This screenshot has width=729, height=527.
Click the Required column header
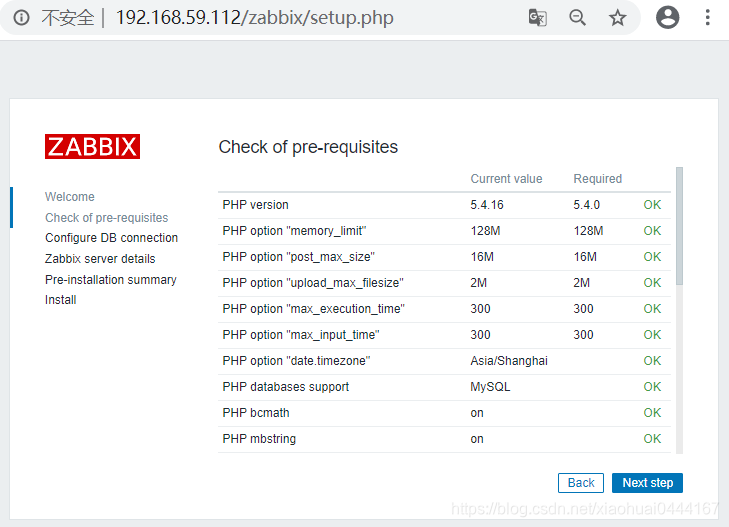pyautogui.click(x=597, y=178)
